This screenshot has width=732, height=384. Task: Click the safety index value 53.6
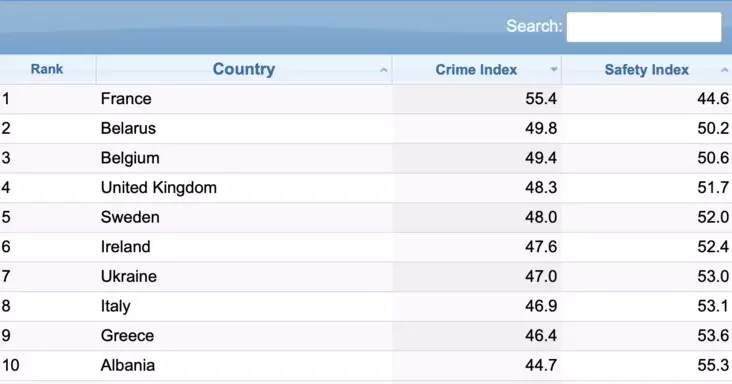(x=713, y=335)
